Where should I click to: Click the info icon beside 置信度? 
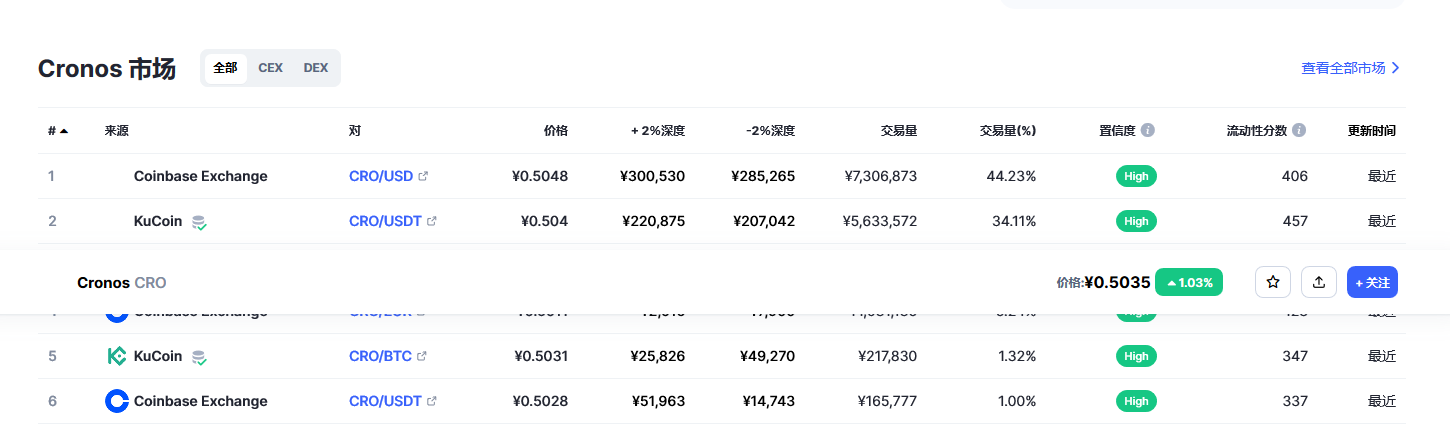[x=1148, y=130]
